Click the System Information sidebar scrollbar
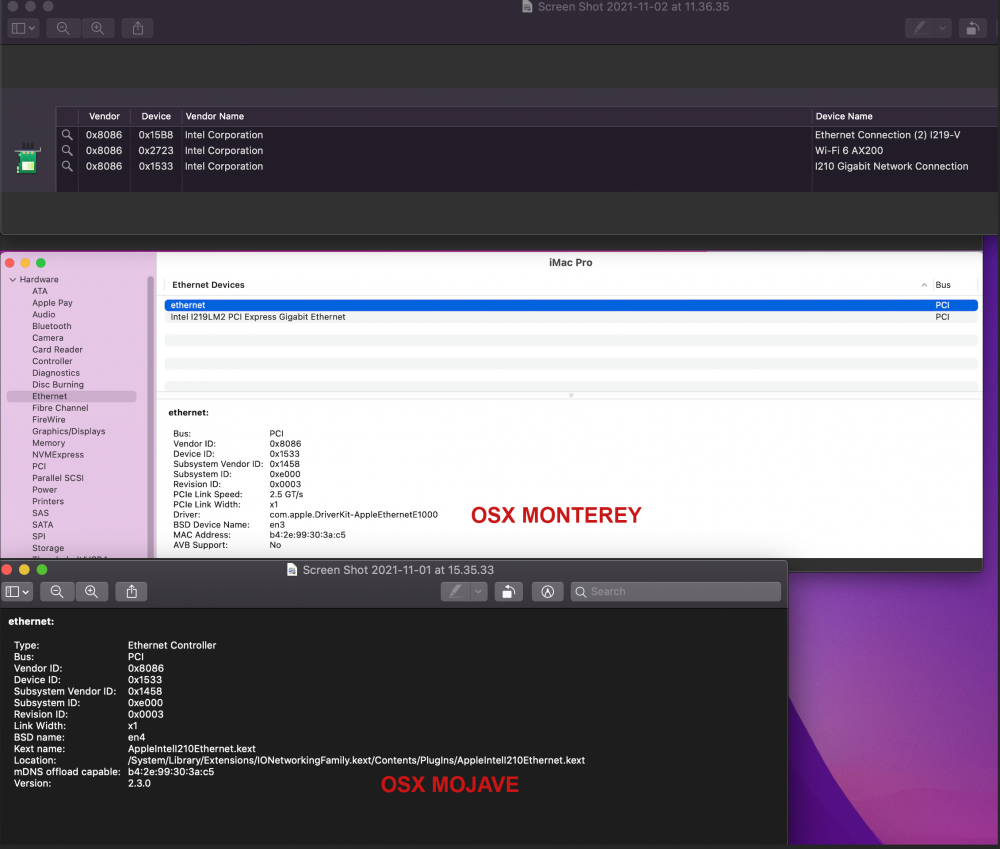The image size is (1000, 849). click(x=151, y=416)
